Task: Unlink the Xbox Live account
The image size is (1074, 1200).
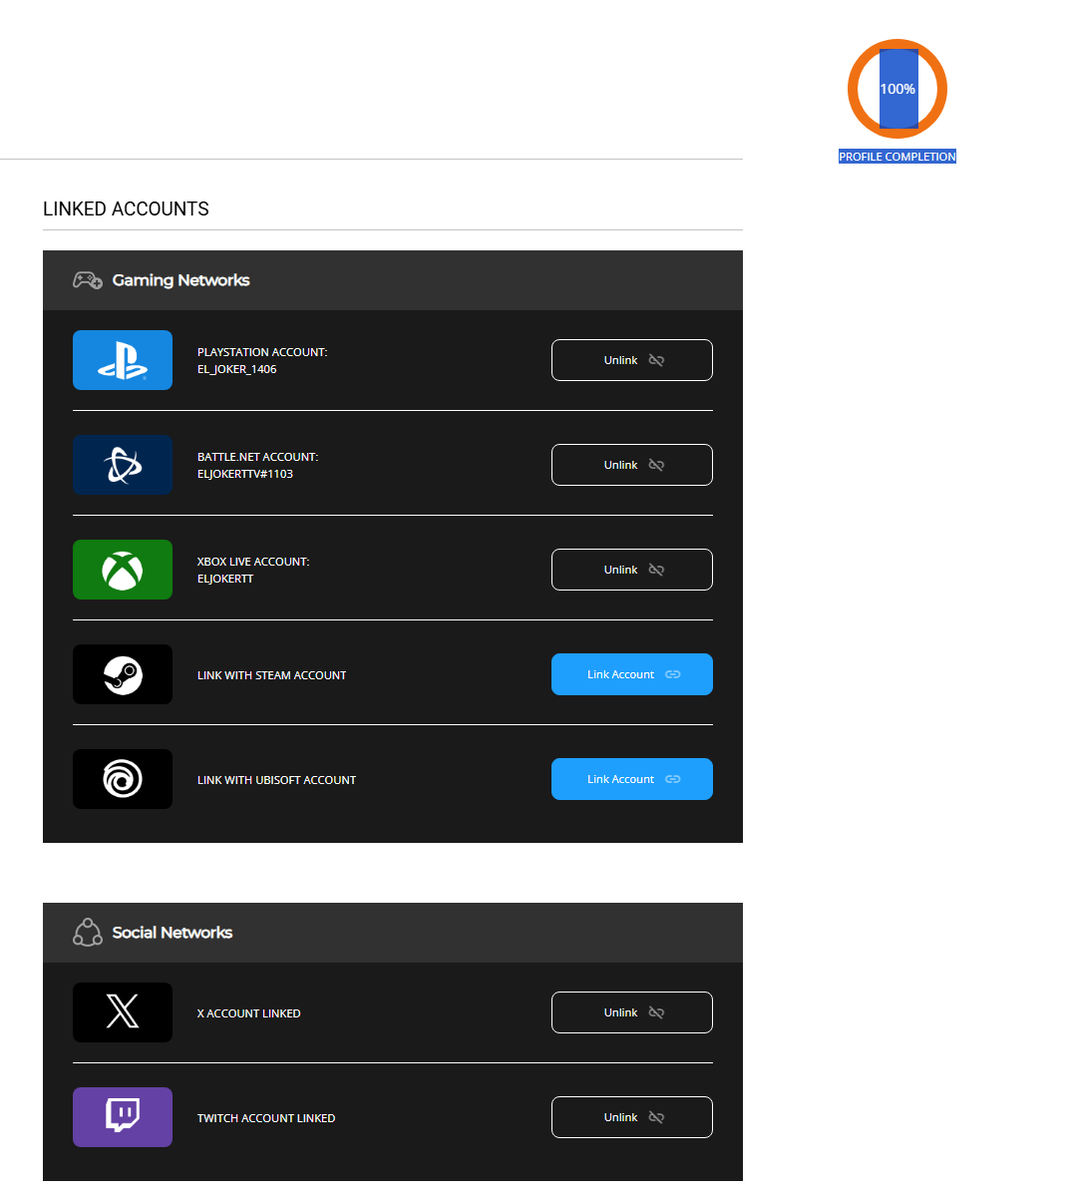Action: (632, 570)
